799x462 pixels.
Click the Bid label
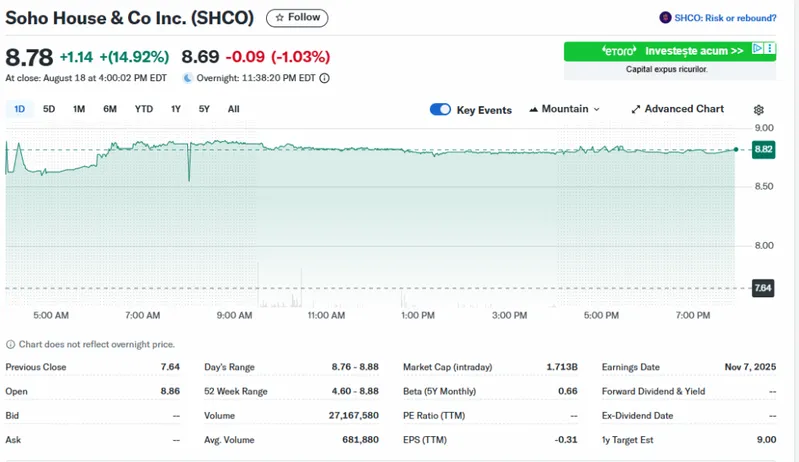click(x=12, y=416)
